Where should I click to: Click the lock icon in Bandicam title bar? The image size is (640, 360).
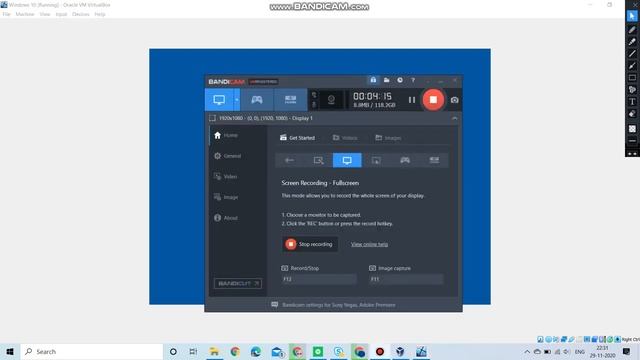(373, 80)
